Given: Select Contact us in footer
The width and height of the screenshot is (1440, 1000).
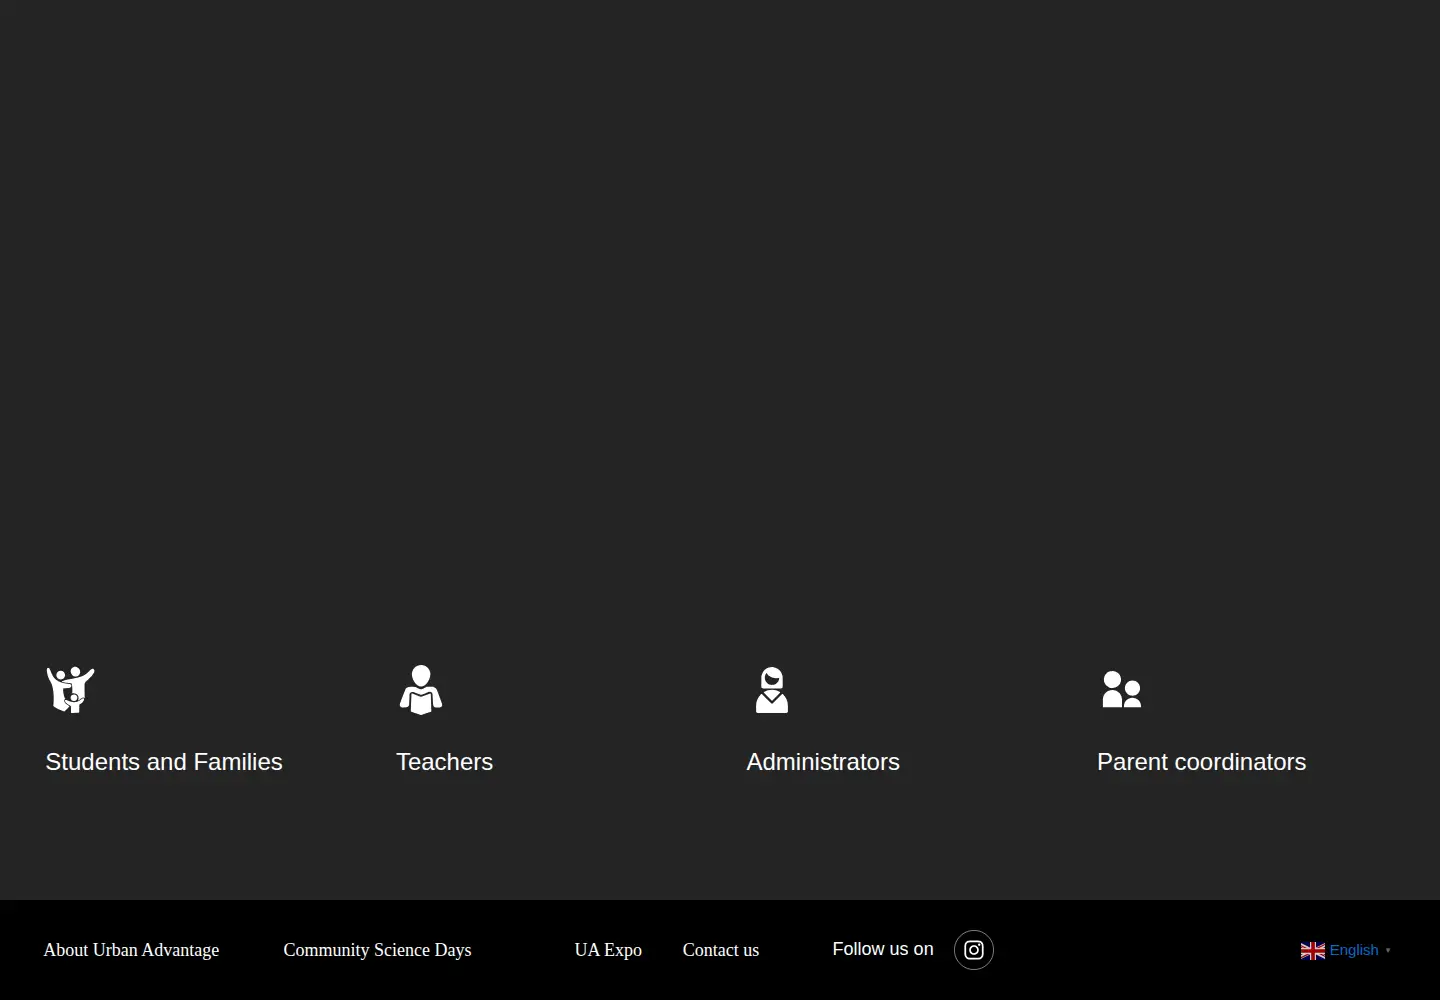Looking at the screenshot, I should [721, 950].
